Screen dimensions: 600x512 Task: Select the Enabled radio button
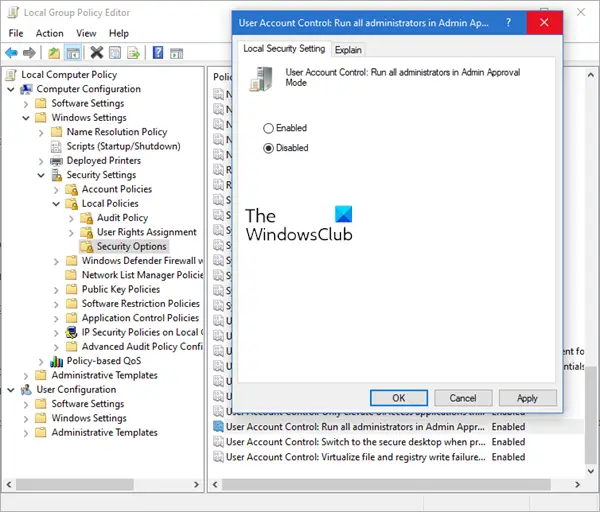click(x=268, y=128)
